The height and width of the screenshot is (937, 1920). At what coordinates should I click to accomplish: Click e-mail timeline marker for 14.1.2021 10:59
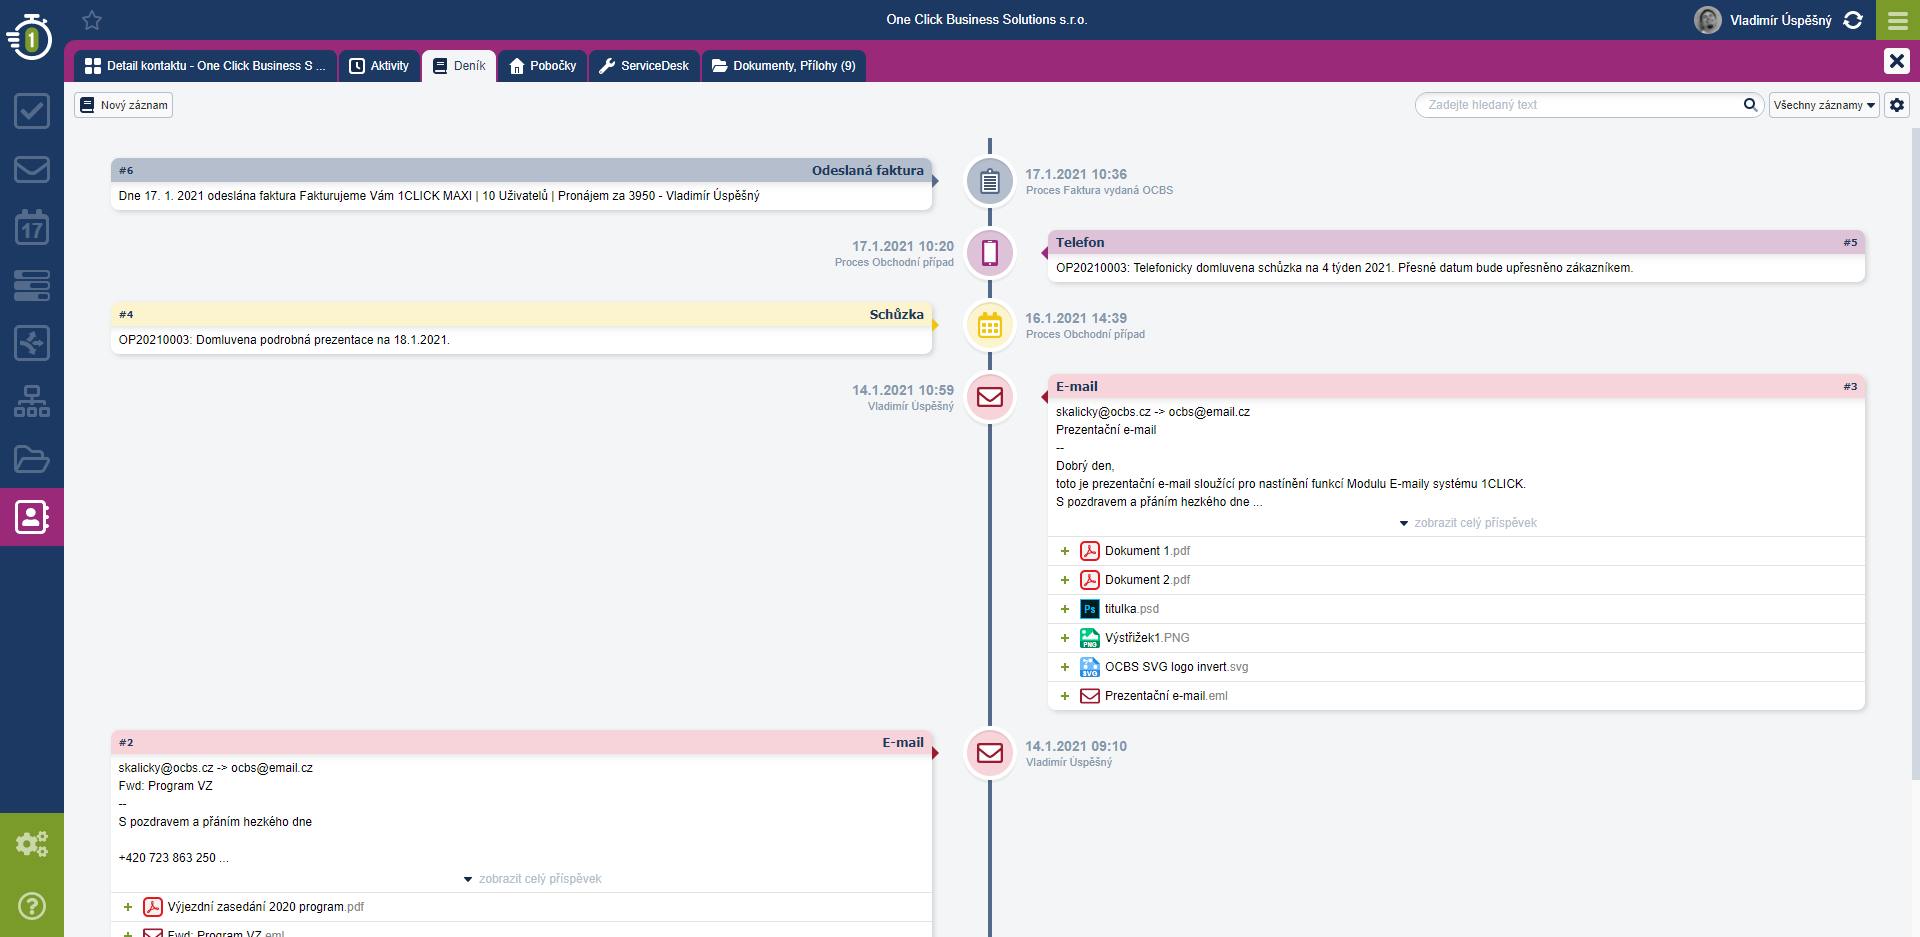(x=990, y=397)
